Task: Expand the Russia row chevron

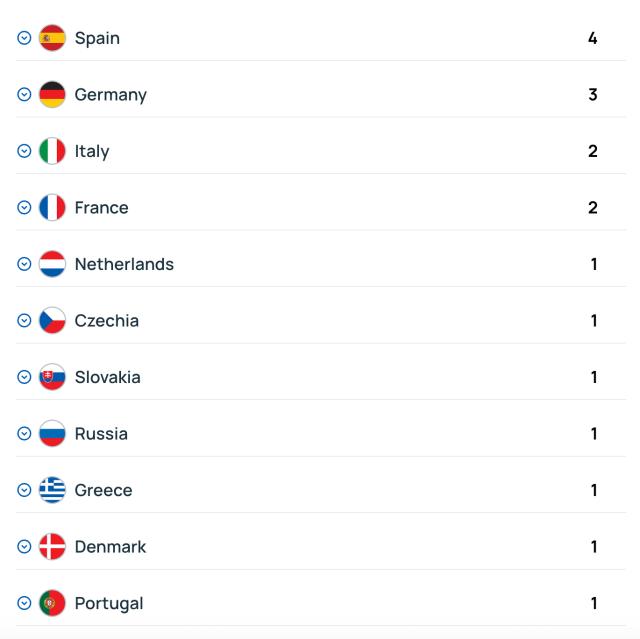Action: [24, 434]
